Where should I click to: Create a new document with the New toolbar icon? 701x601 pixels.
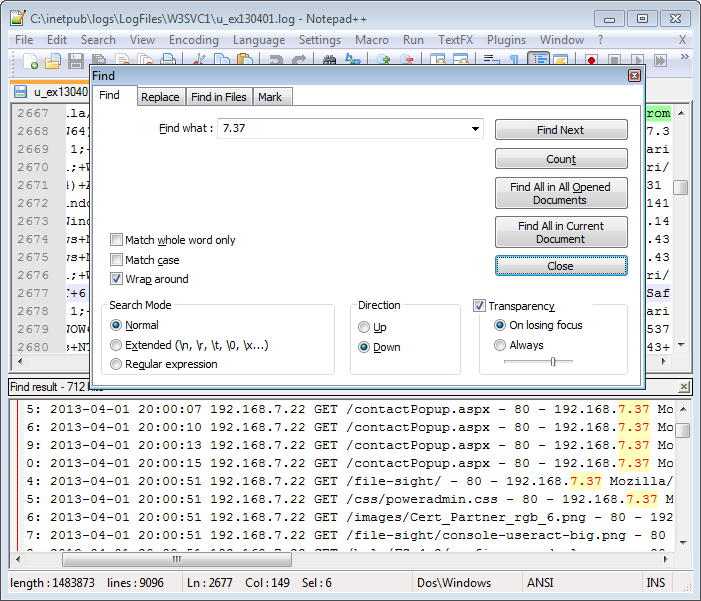coord(30,60)
